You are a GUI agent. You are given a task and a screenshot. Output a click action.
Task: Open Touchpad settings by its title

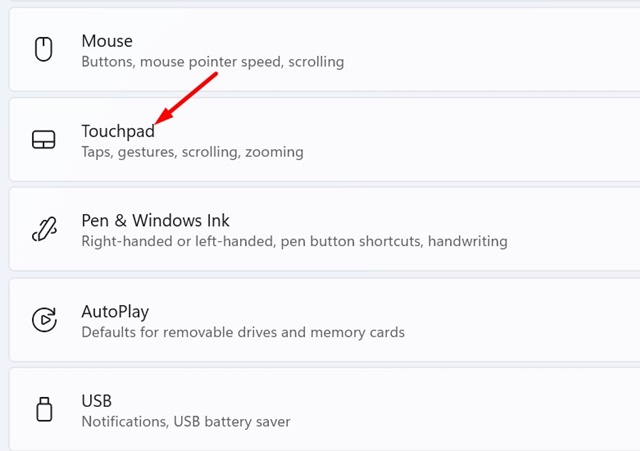(x=118, y=131)
